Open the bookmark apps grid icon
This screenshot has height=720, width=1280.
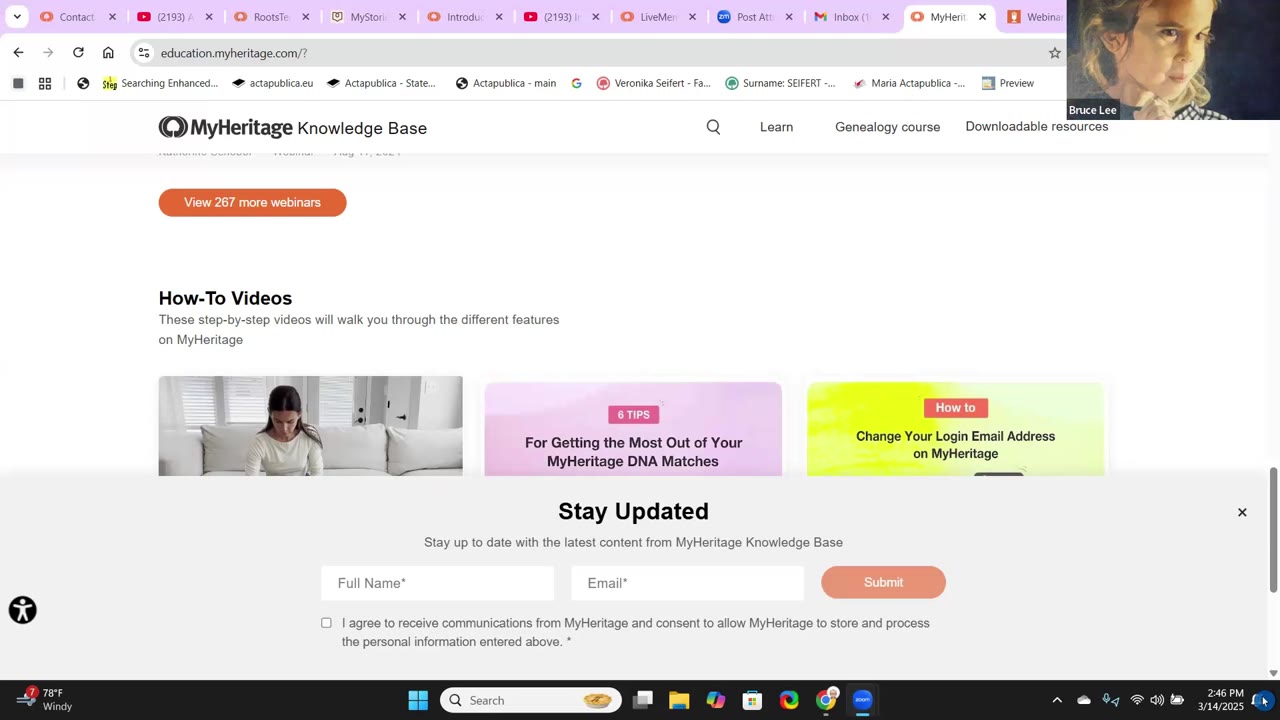(x=45, y=84)
